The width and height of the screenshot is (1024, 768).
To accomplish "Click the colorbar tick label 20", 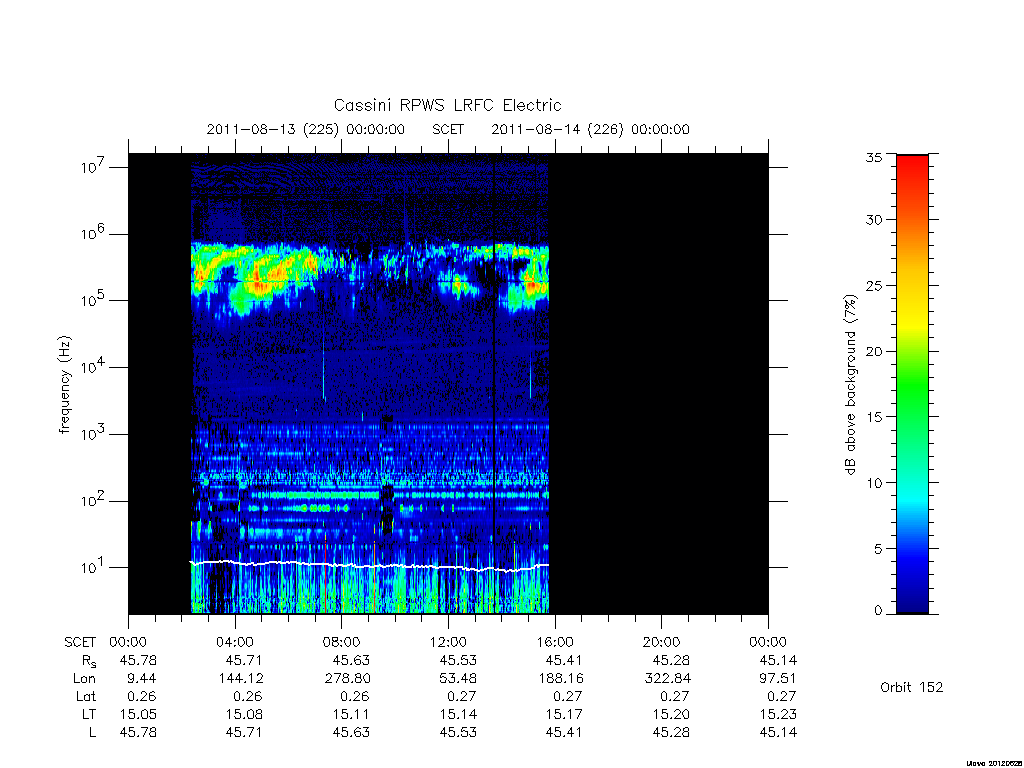I will click(874, 351).
